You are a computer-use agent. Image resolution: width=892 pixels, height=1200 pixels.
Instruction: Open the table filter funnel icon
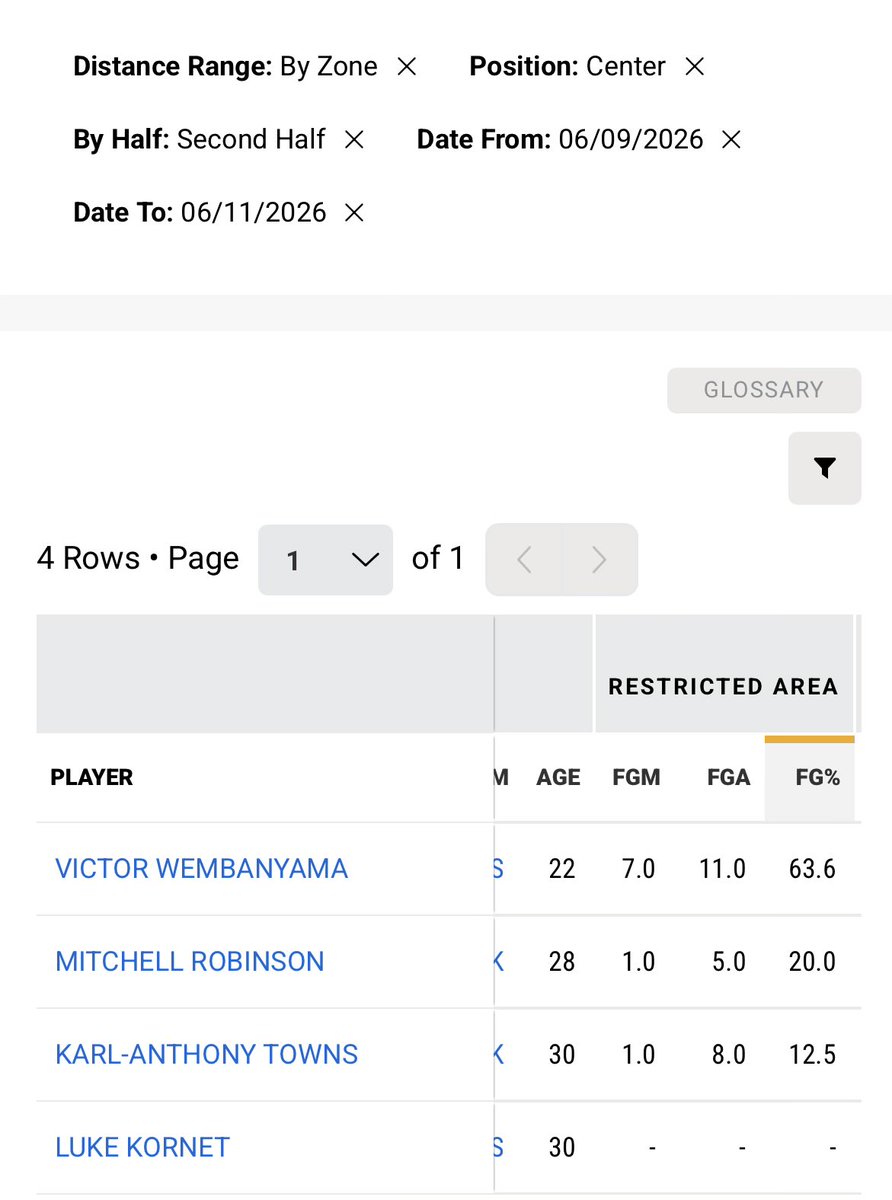[824, 468]
